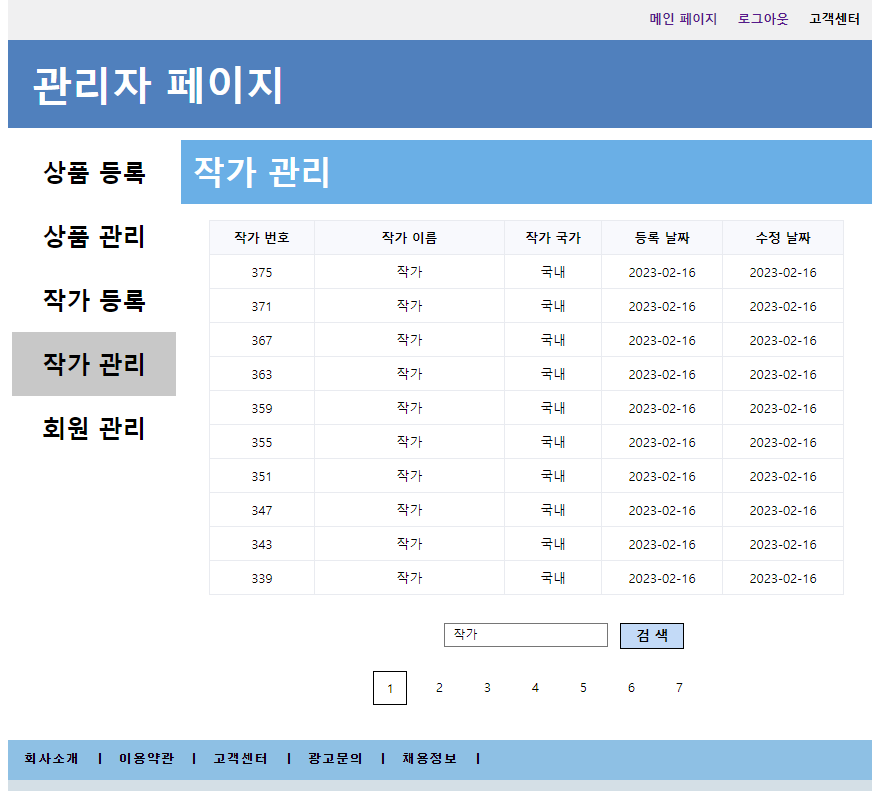Click the 작가 search input field
This screenshot has height=791, width=886.
[x=525, y=635]
